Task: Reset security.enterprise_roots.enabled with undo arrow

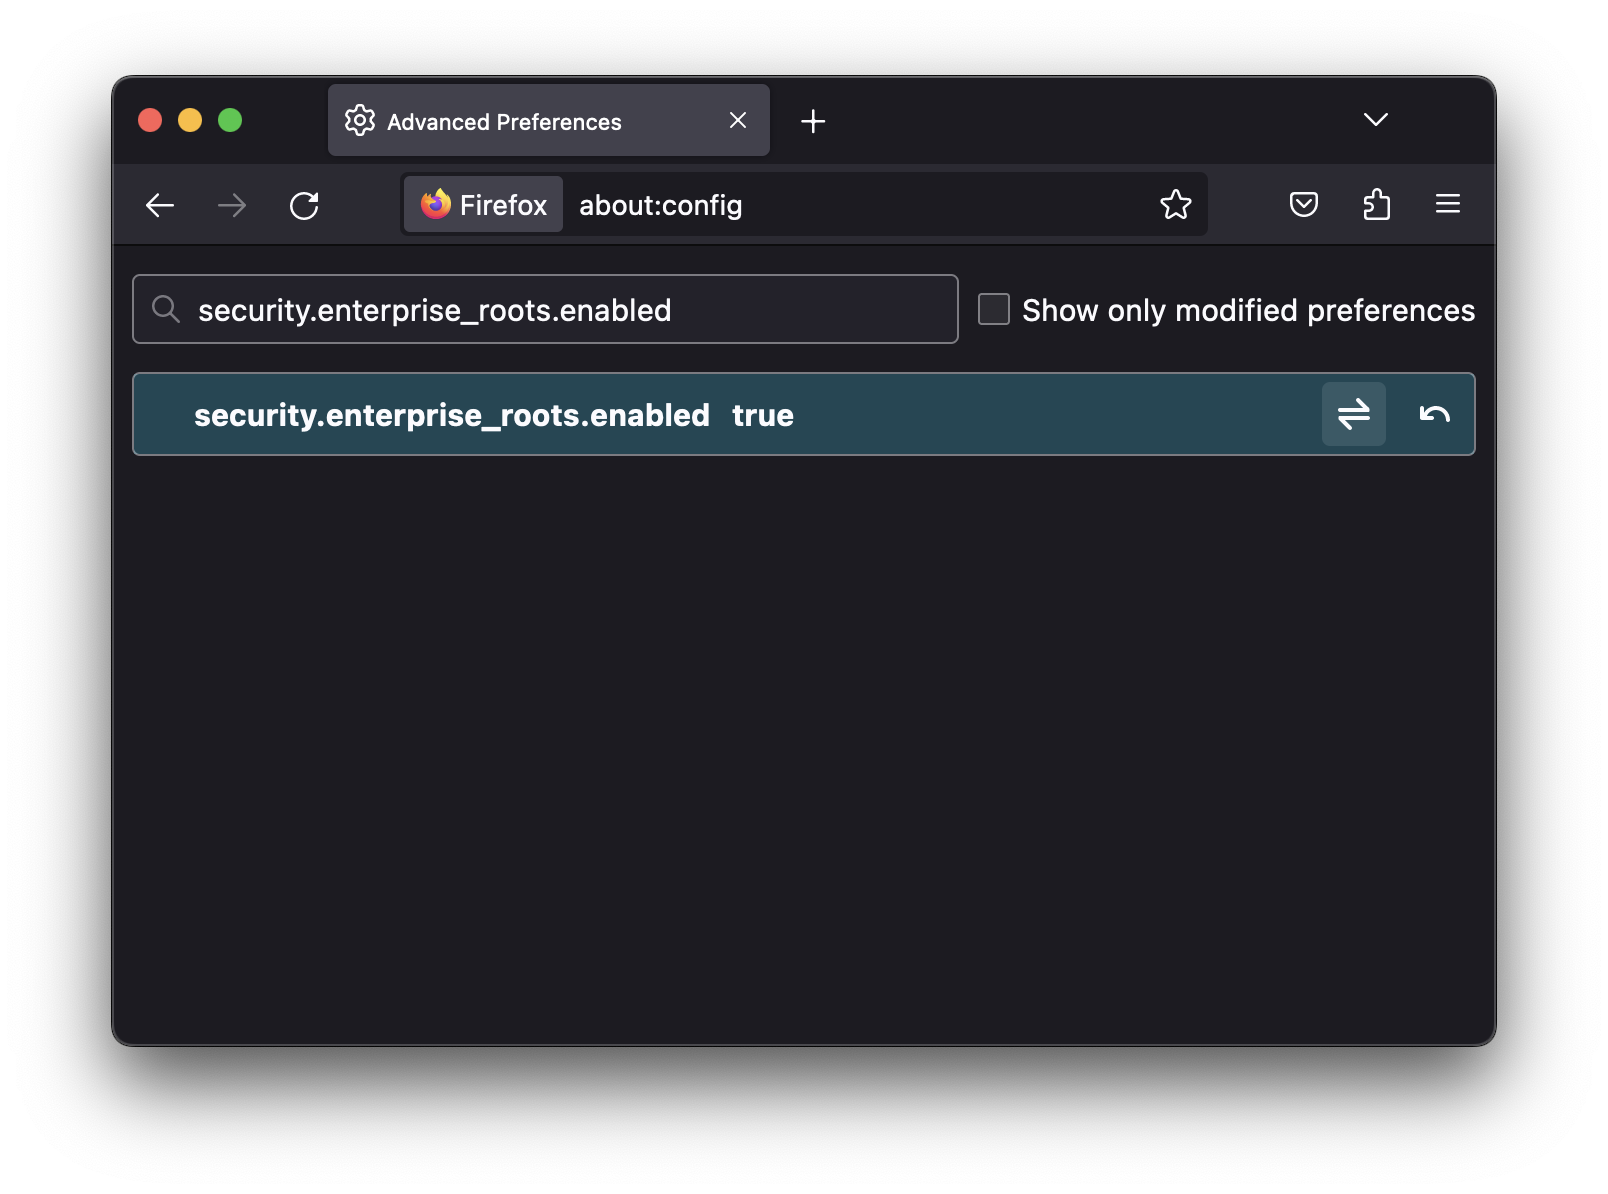Action: (1436, 414)
